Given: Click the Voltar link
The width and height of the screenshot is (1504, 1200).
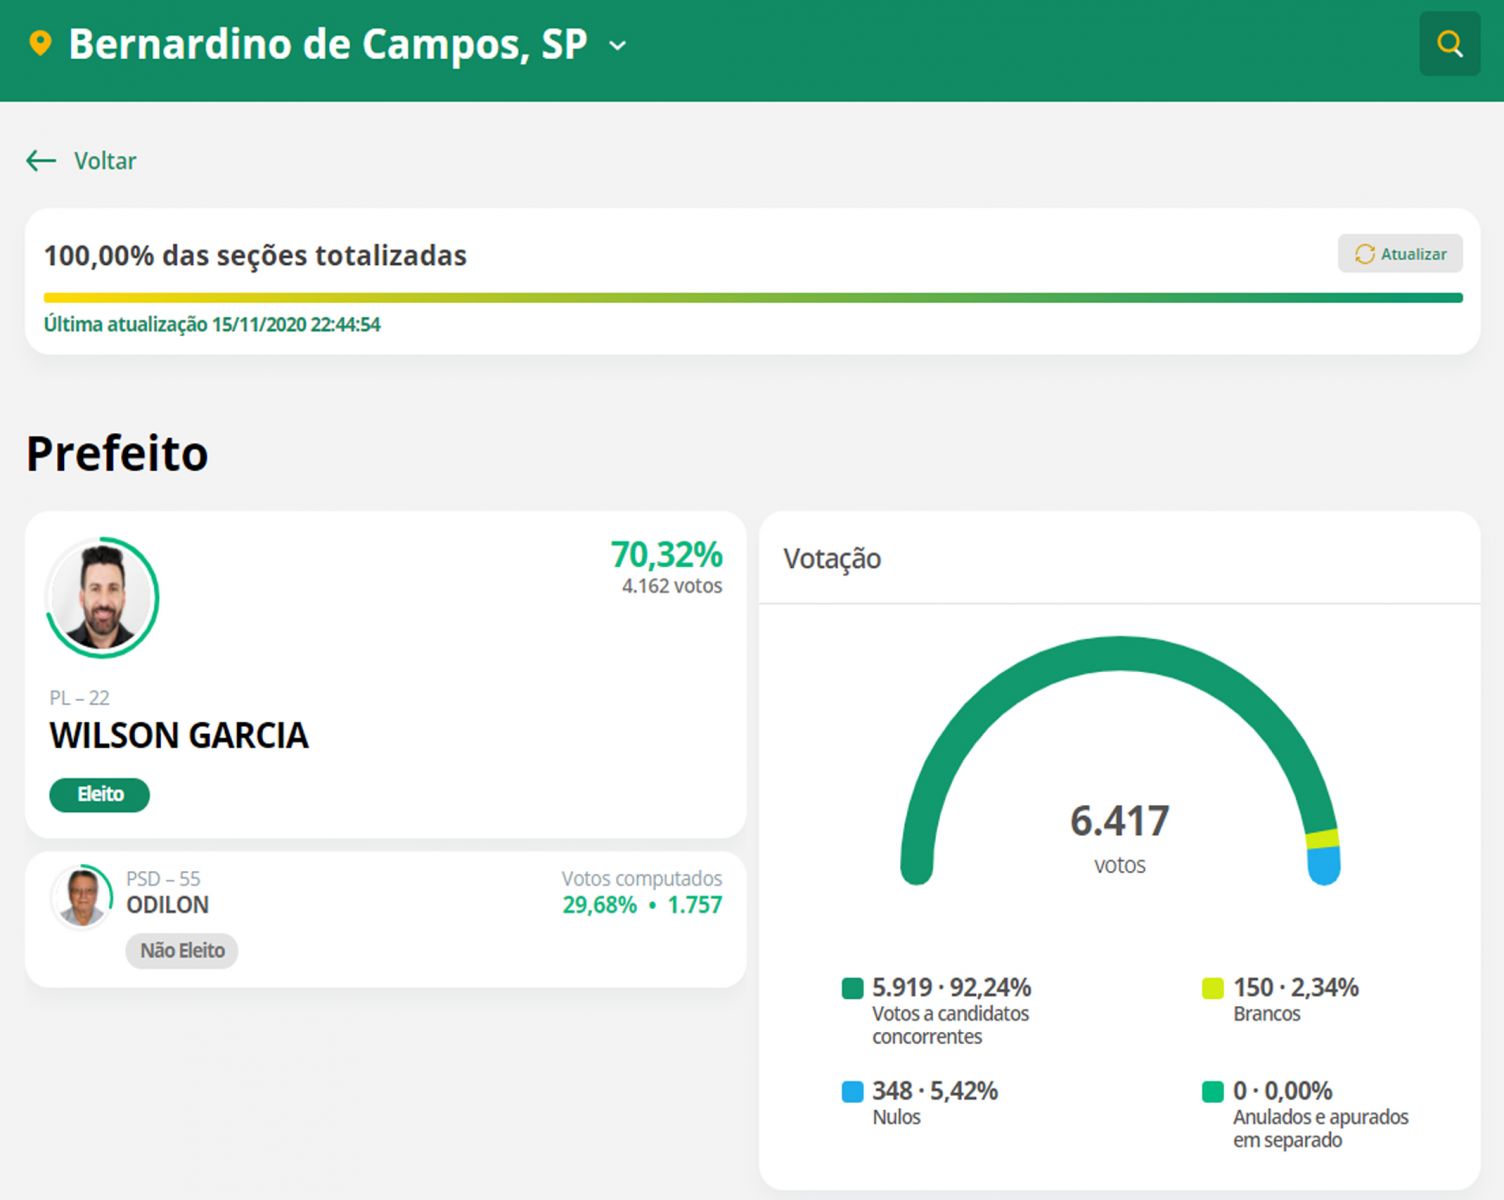Looking at the screenshot, I should click(105, 161).
